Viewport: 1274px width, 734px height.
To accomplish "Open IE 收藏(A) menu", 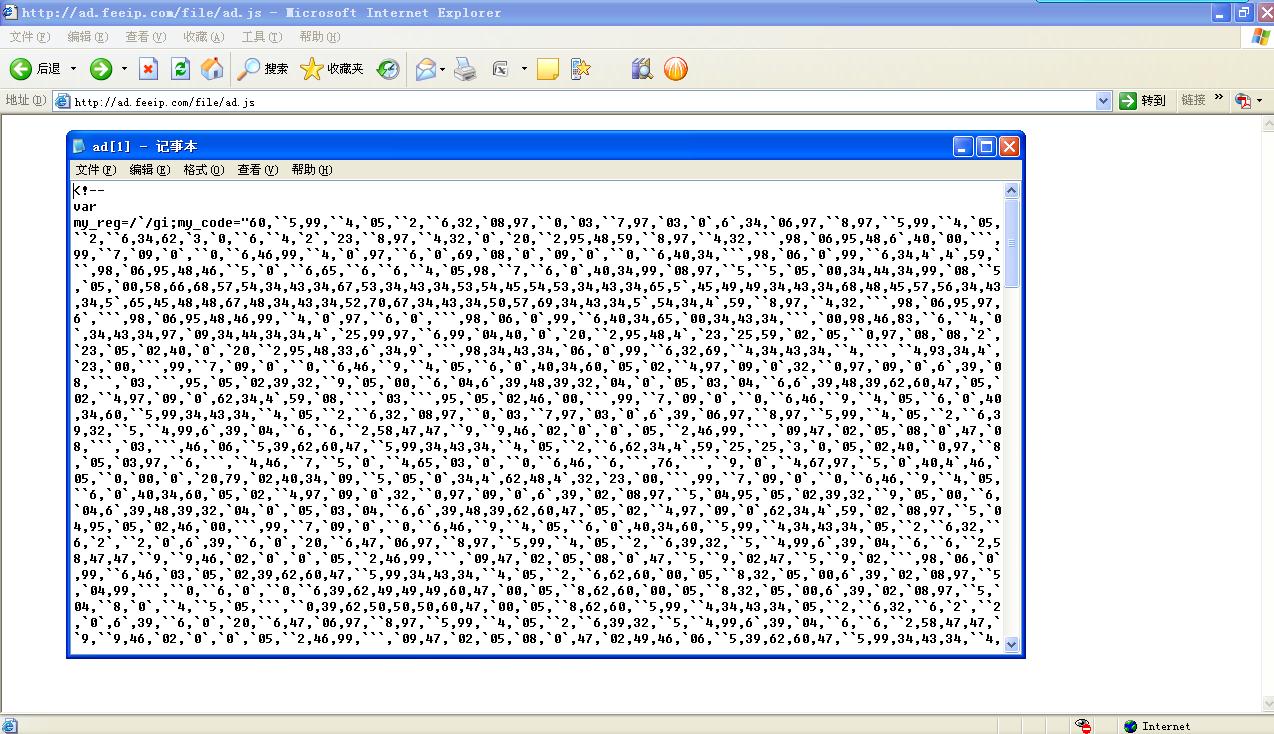I will tap(204, 37).
